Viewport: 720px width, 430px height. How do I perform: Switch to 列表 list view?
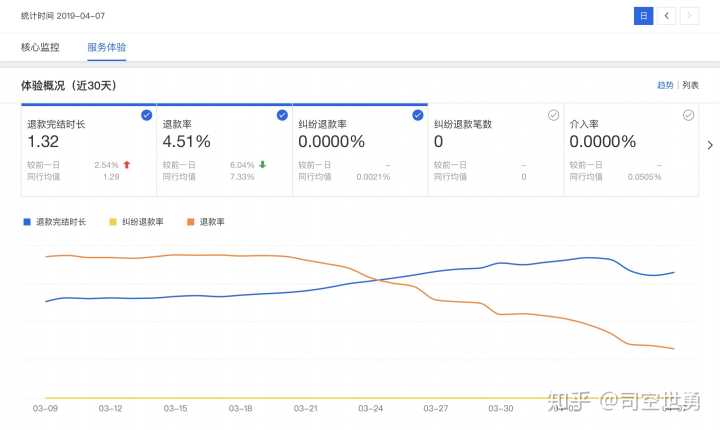(x=690, y=85)
